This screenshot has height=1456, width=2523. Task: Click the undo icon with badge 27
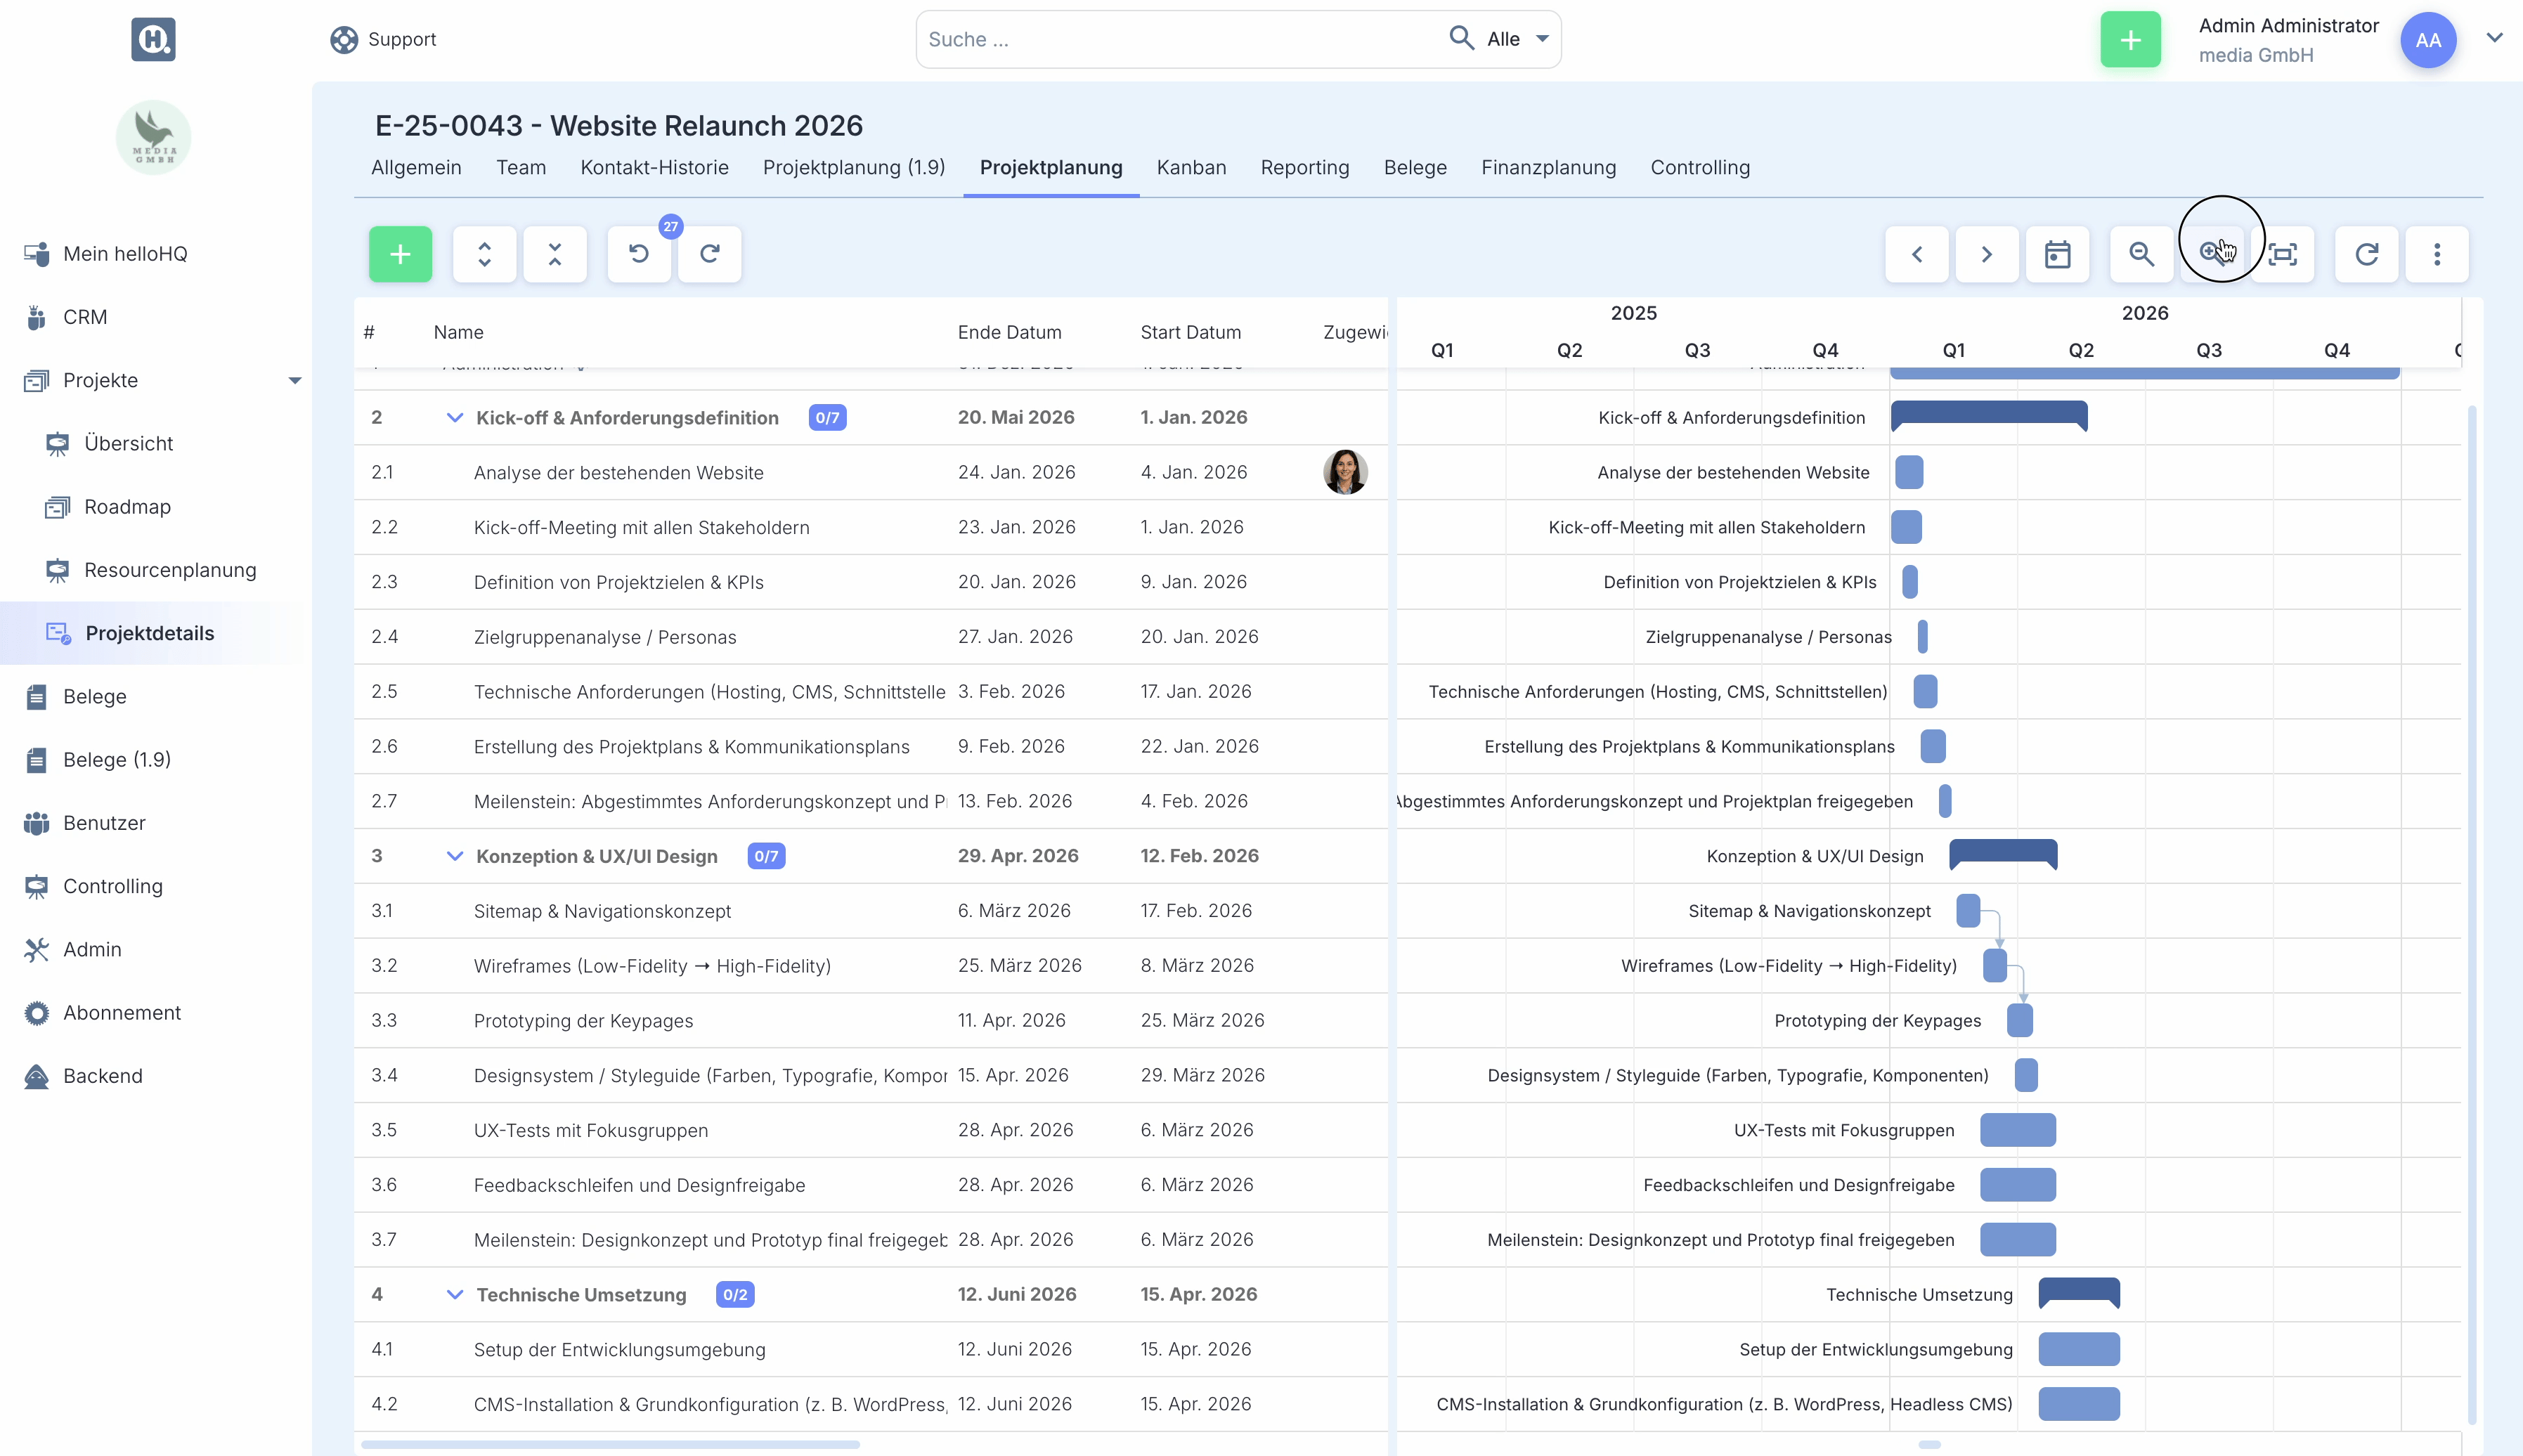click(639, 254)
